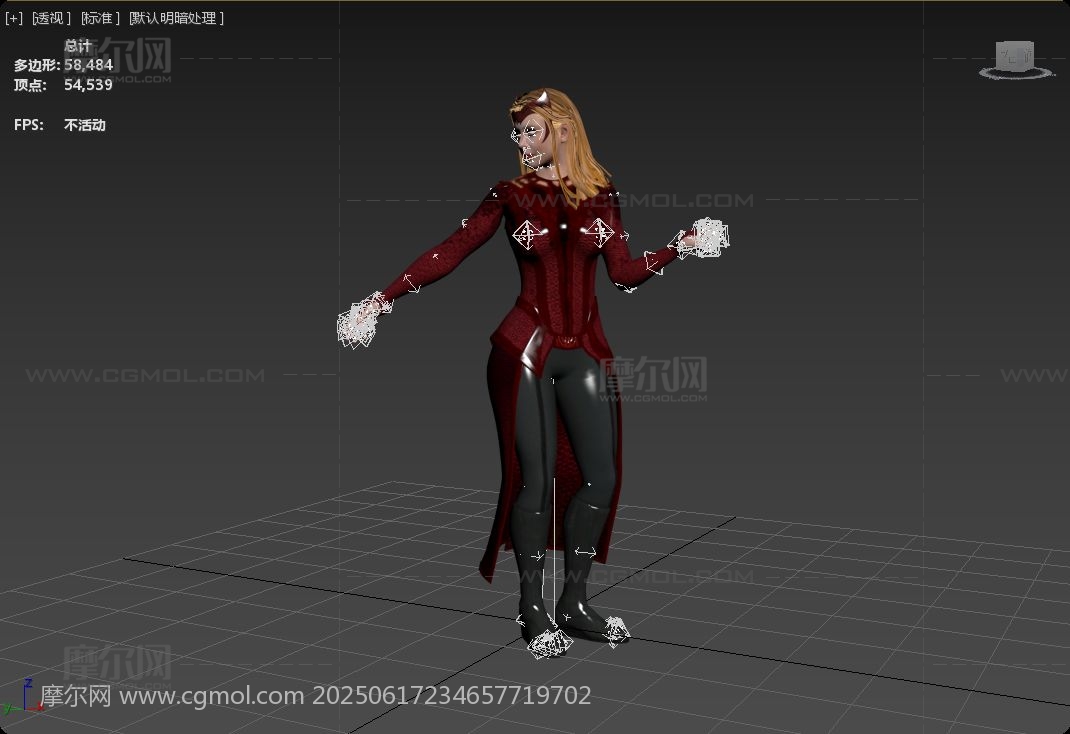
Task: Click the 顶点 statistics label
Action: pyautogui.click(x=30, y=85)
